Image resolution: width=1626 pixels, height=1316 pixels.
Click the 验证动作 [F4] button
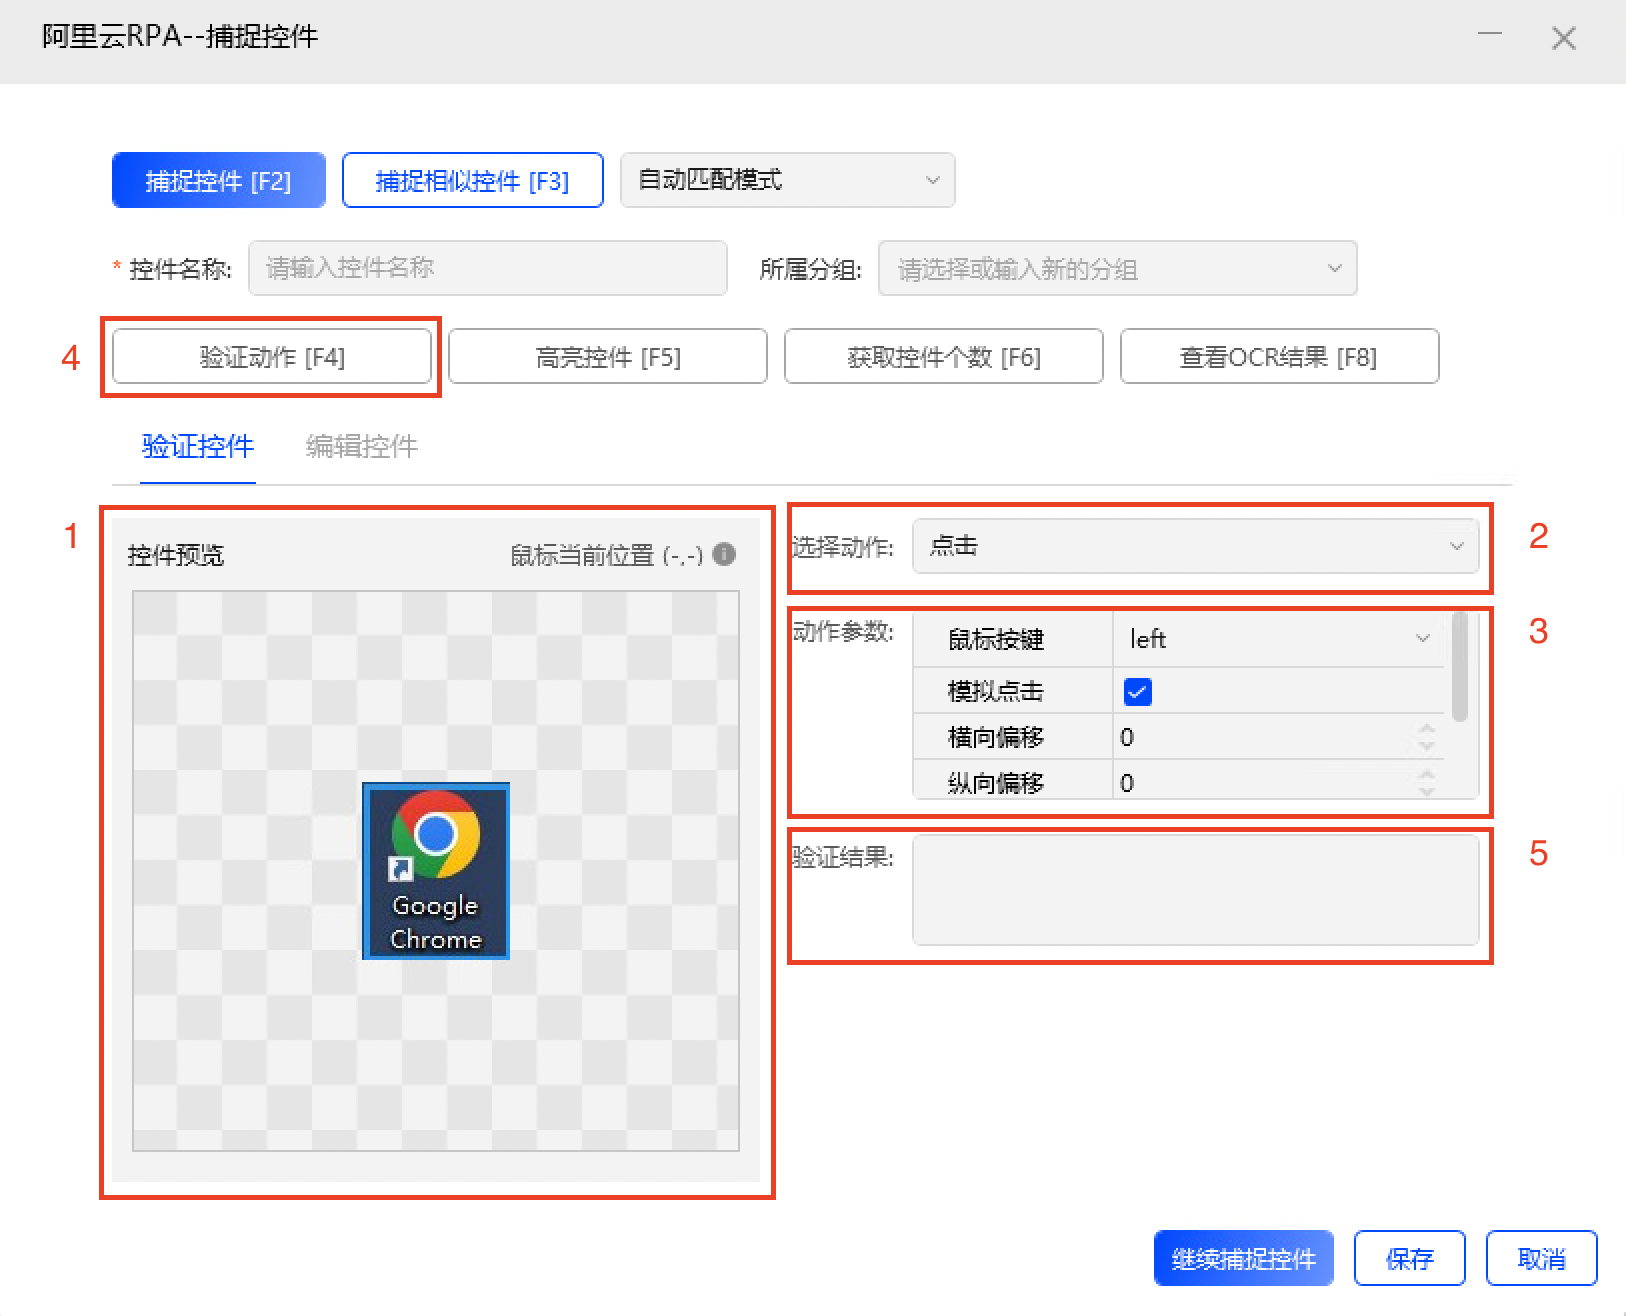(x=271, y=357)
